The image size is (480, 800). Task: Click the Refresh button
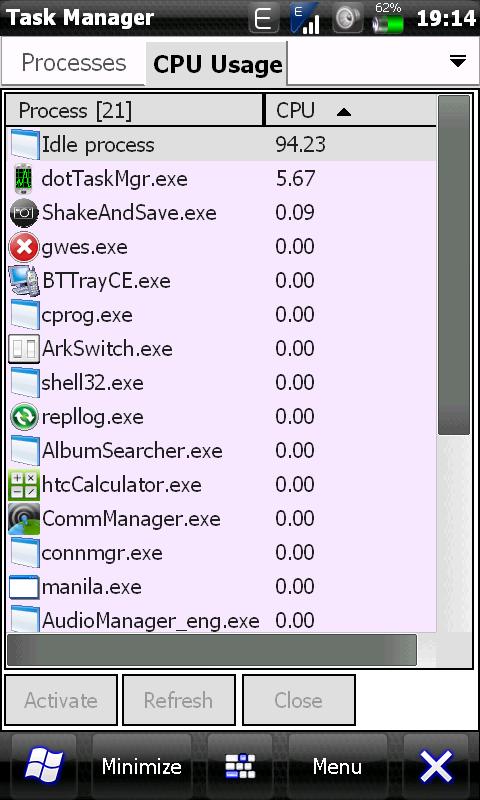[x=179, y=700]
